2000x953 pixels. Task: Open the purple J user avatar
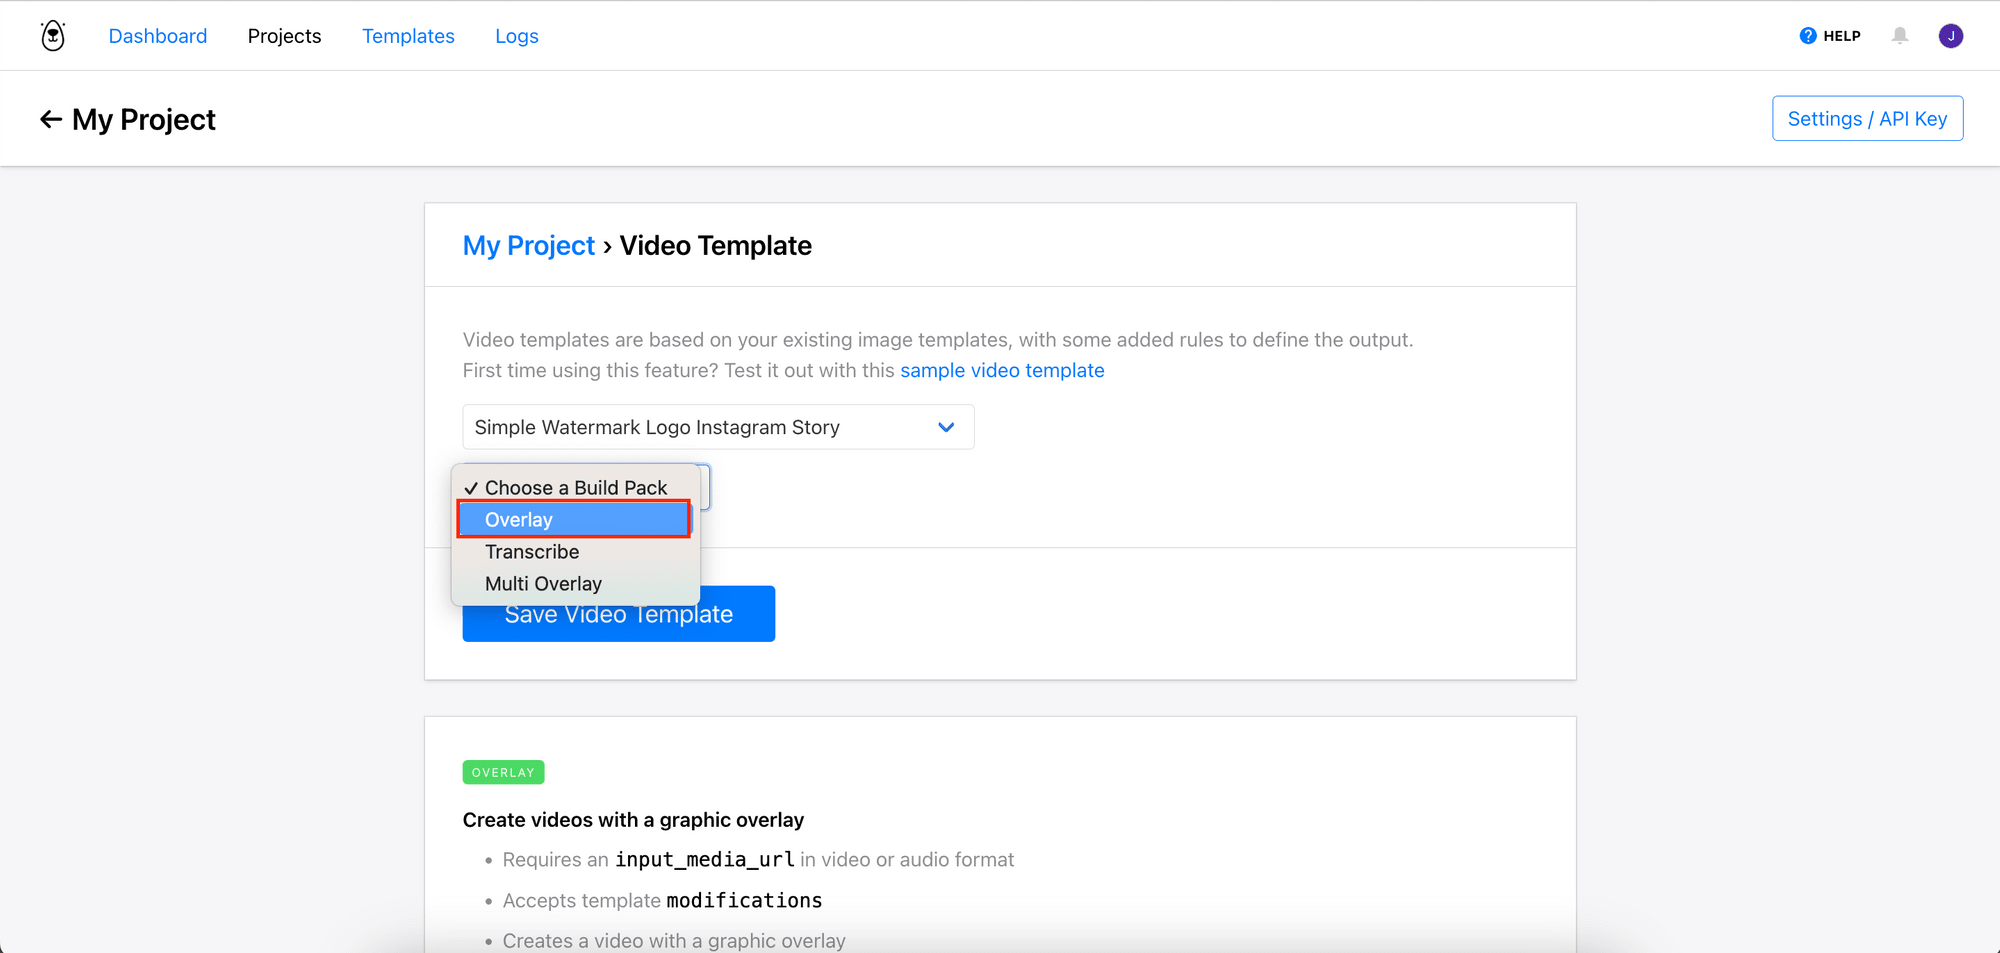[x=1950, y=36]
